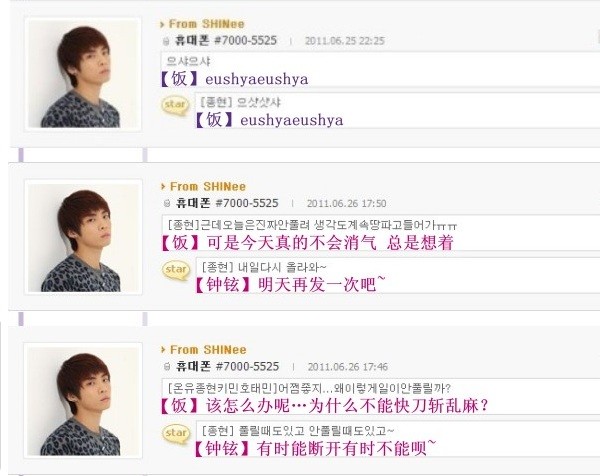This screenshot has height=476, width=600.
Task: Click the fan message box reading 으샤으샤
Action: click(380, 69)
